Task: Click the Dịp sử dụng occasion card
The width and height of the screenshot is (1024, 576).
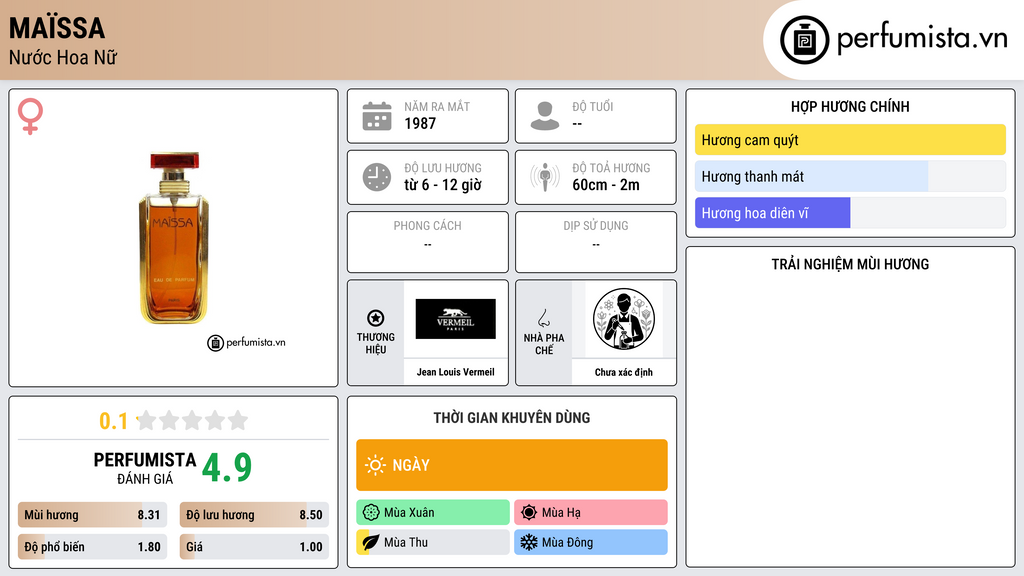Action: pos(596,242)
